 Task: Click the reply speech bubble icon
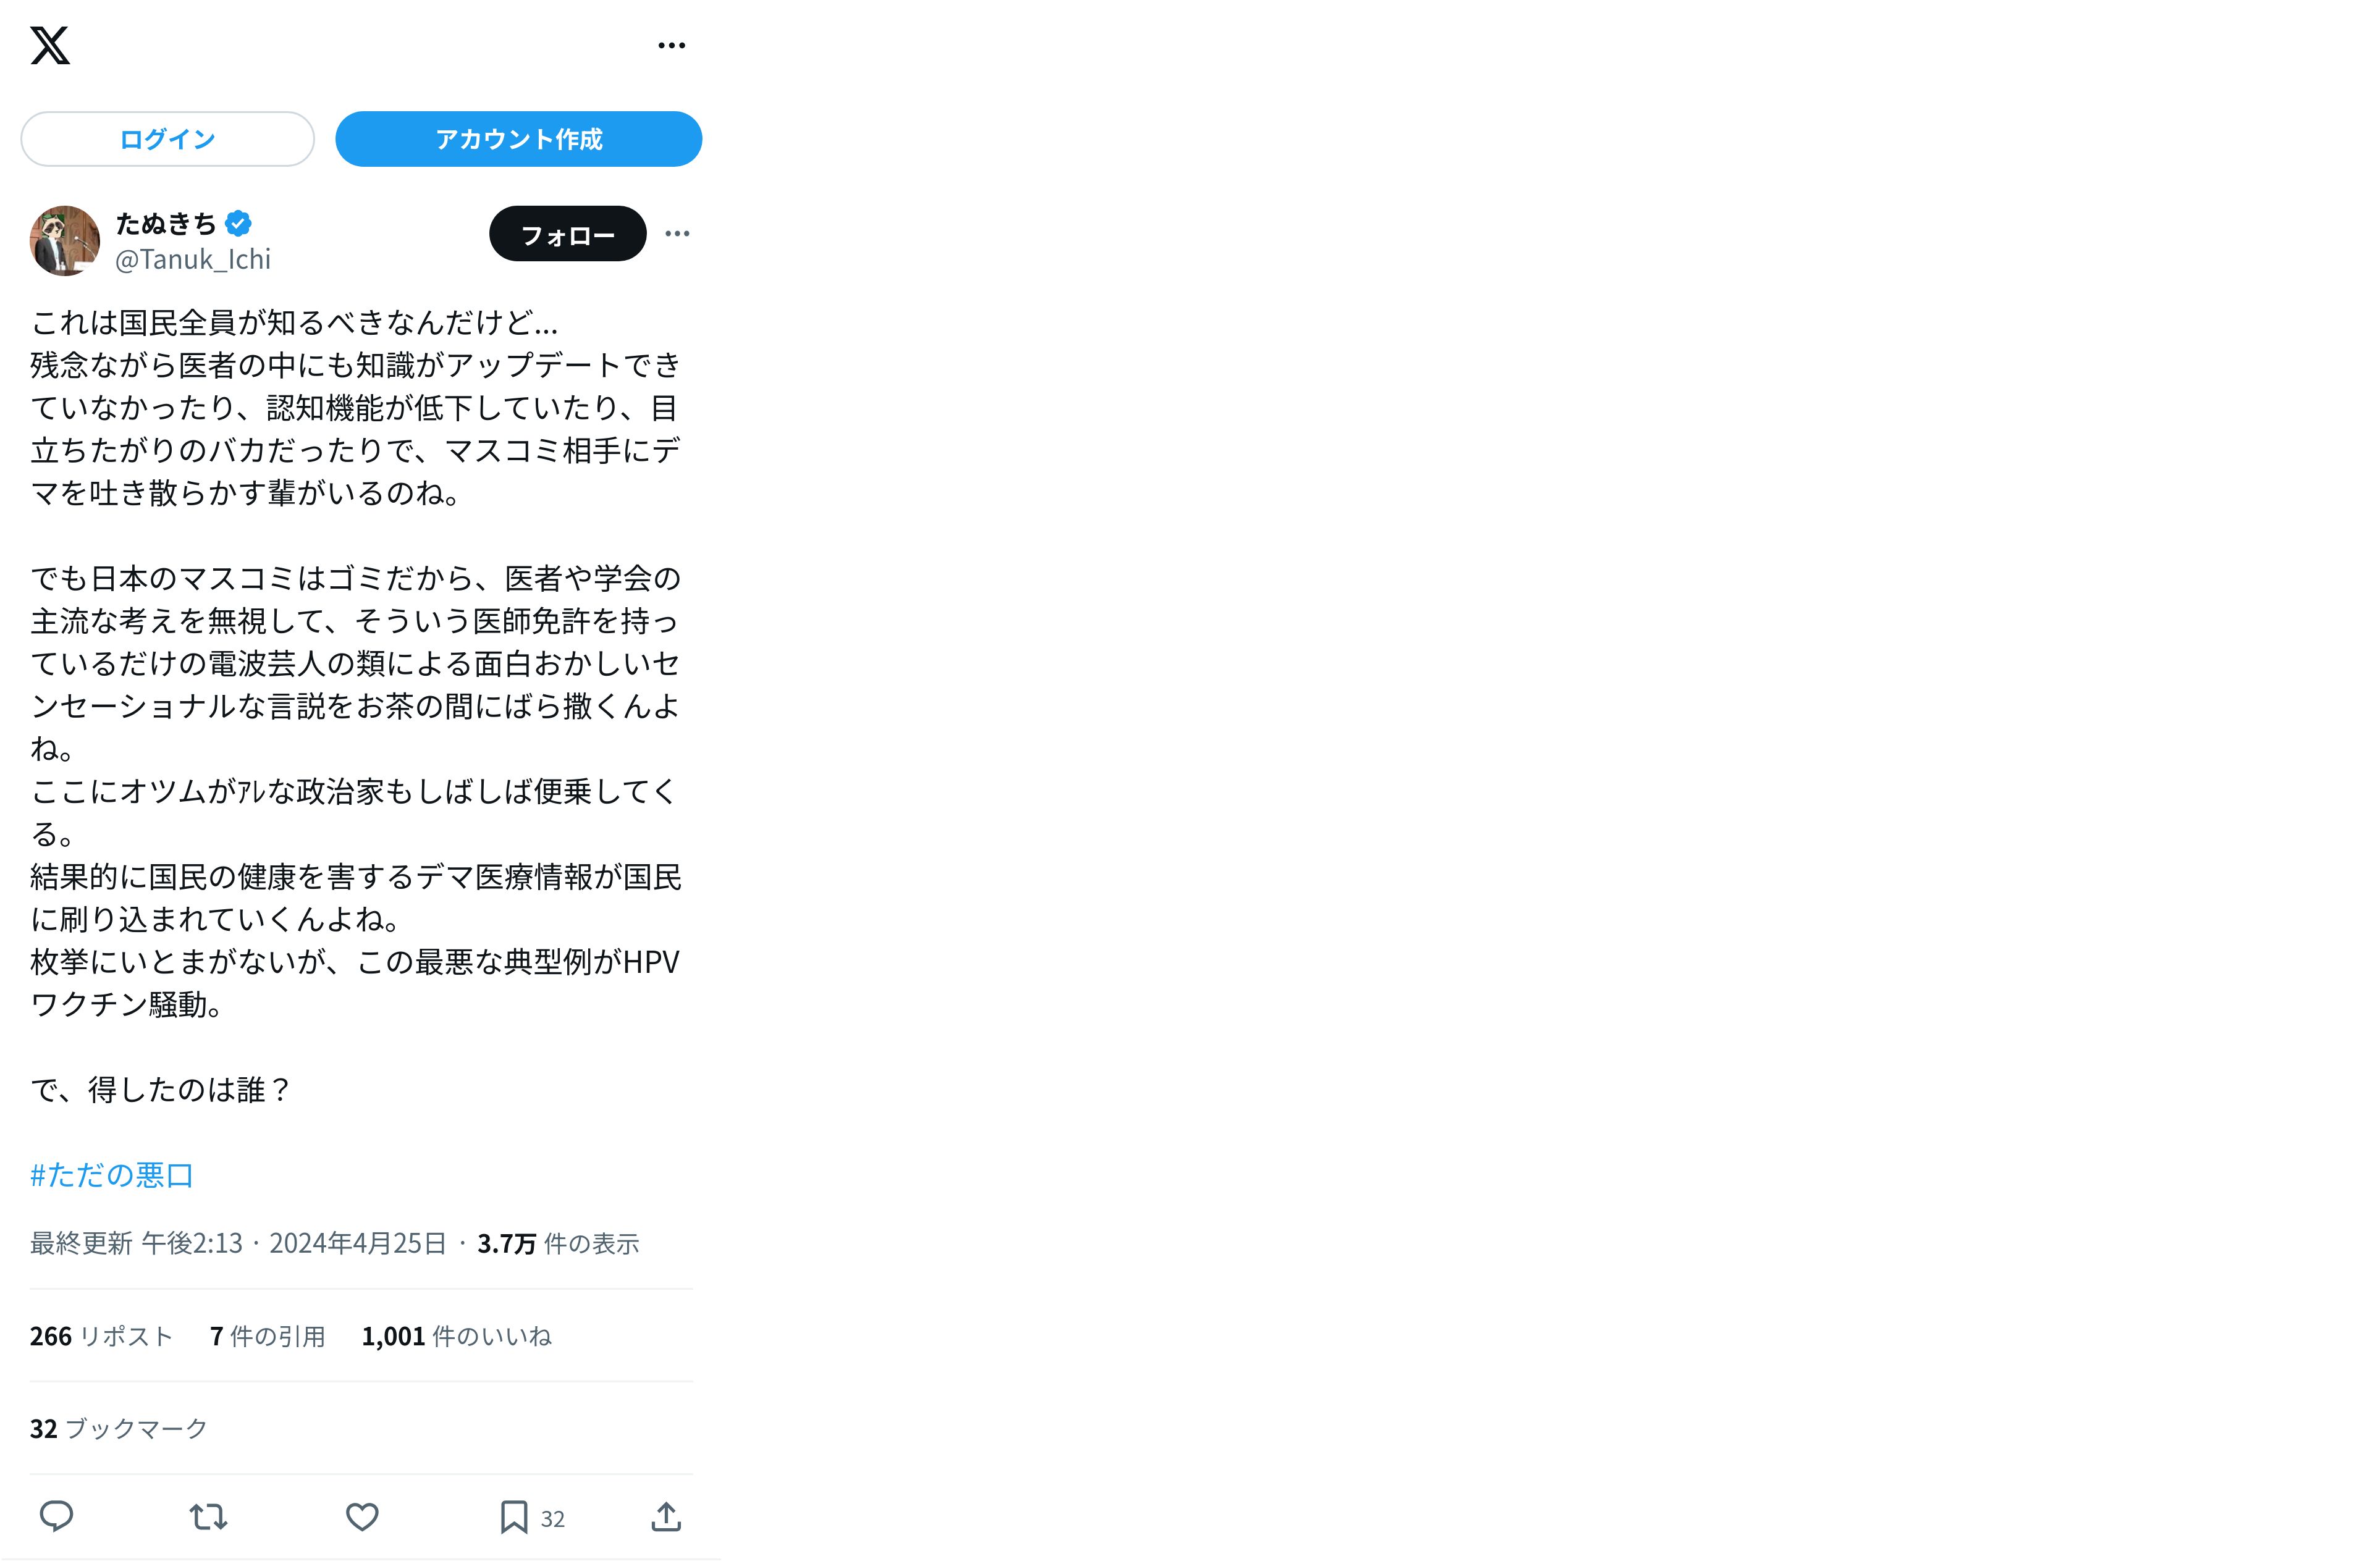pos(56,1517)
